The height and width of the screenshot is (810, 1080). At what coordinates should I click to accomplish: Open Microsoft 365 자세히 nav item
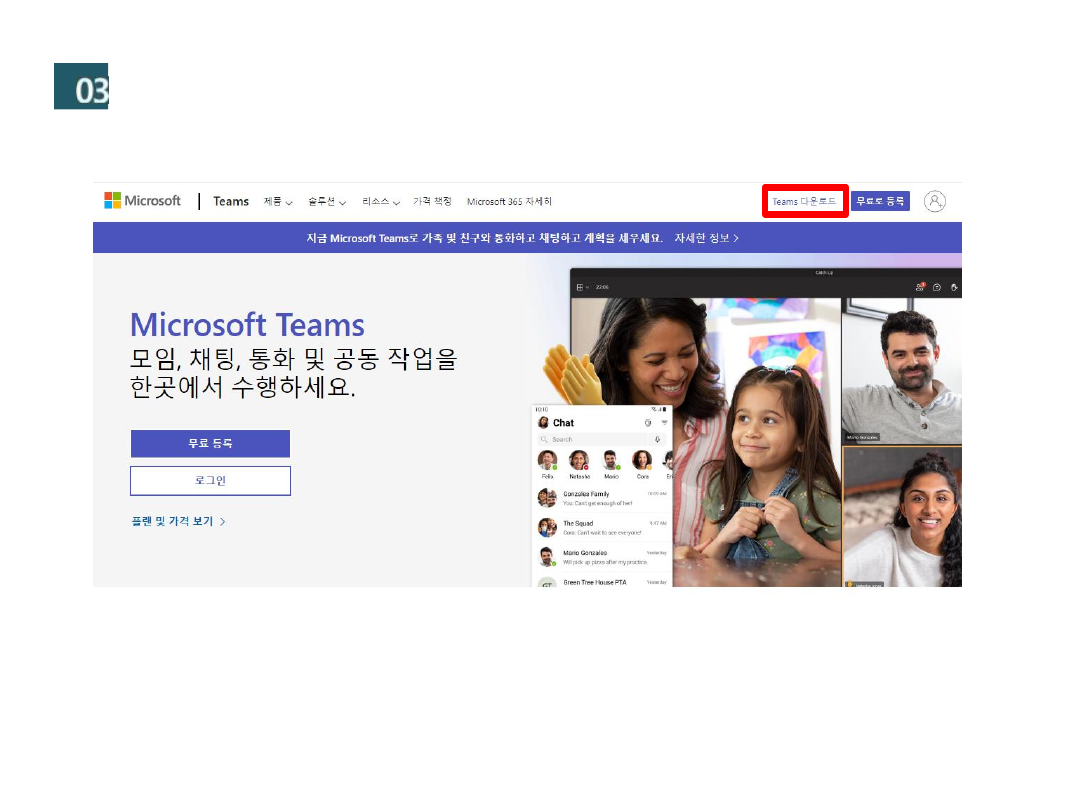tap(509, 202)
